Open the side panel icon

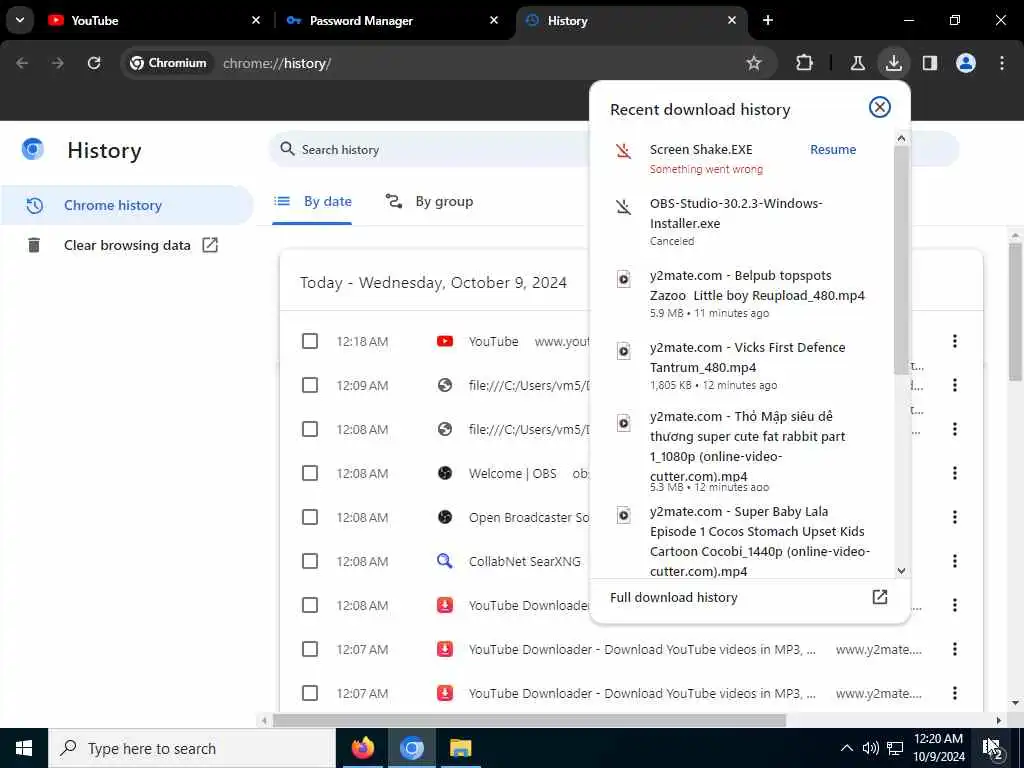coord(930,63)
